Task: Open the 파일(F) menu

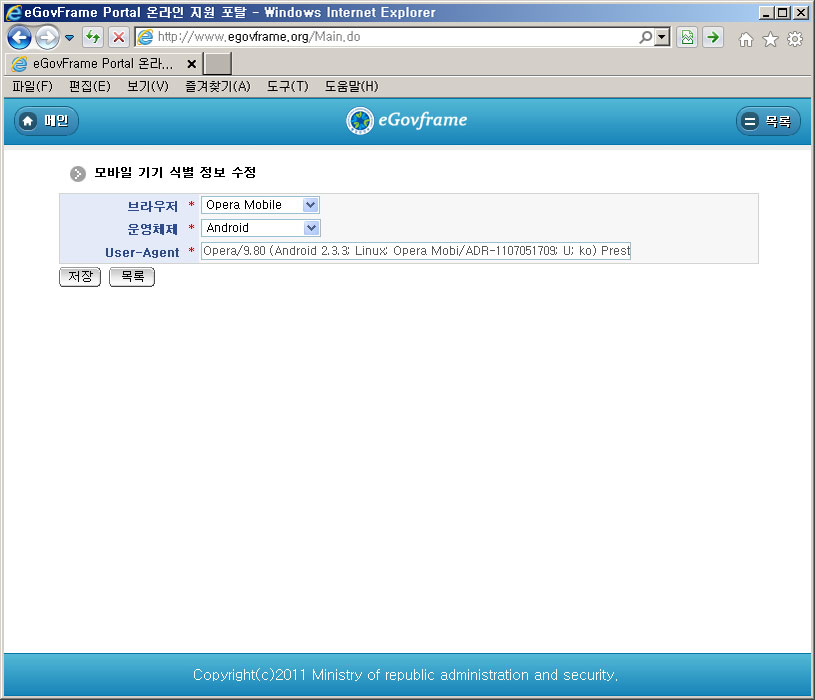Action: (x=32, y=87)
